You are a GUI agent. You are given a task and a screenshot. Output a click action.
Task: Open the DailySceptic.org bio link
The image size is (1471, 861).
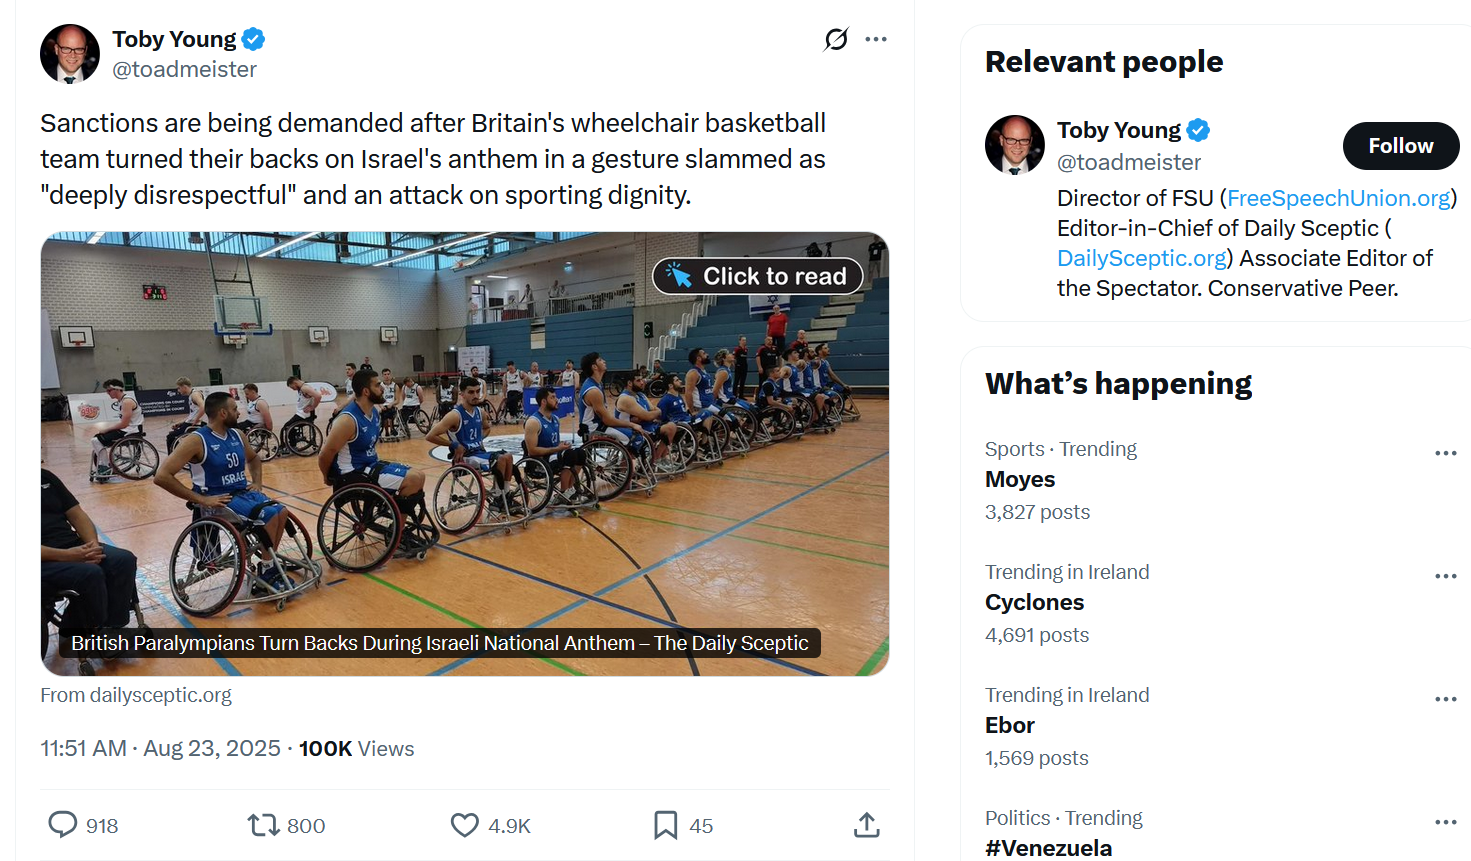pos(1141,258)
